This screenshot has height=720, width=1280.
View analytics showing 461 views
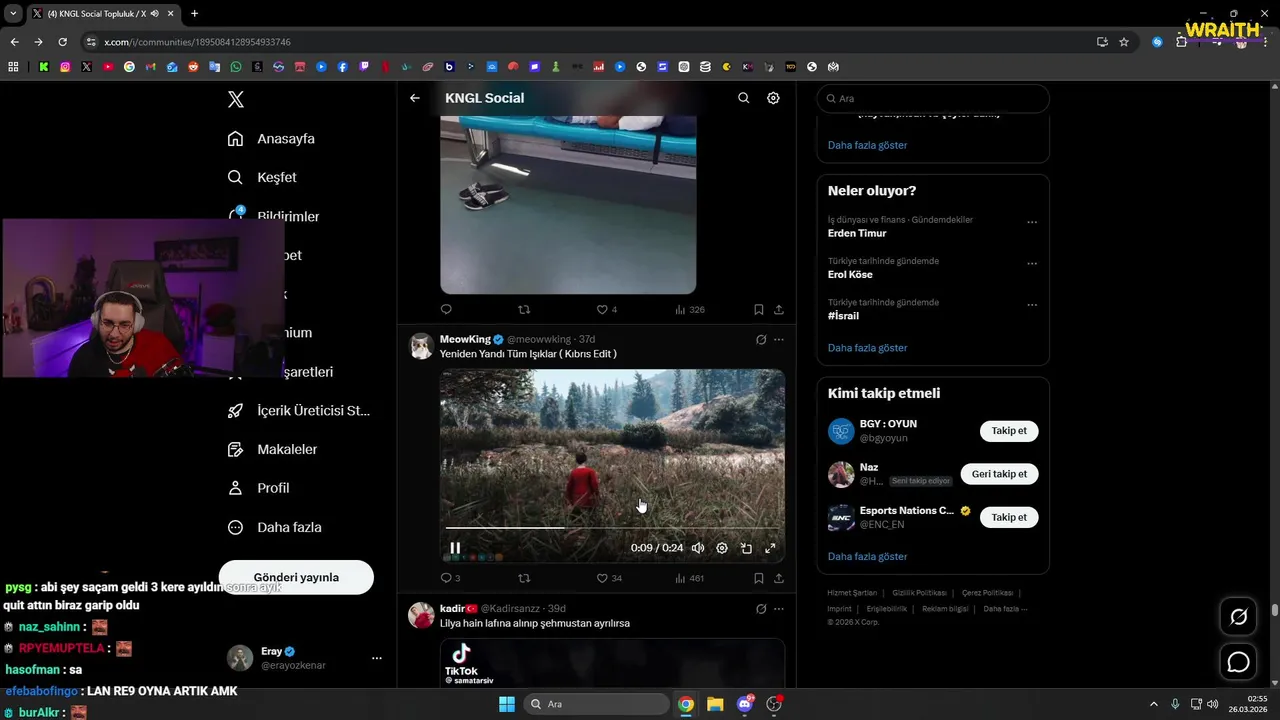pyautogui.click(x=689, y=578)
